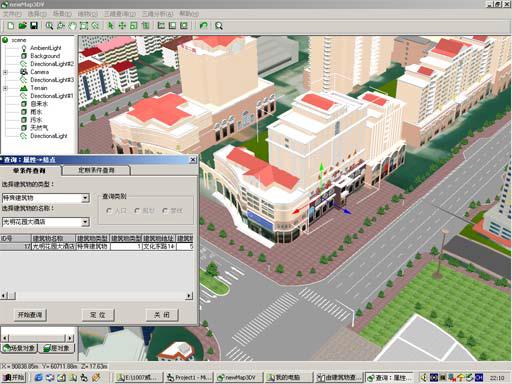Switch to the 定制条件查询 tab
The height and width of the screenshot is (384, 512).
(96, 170)
